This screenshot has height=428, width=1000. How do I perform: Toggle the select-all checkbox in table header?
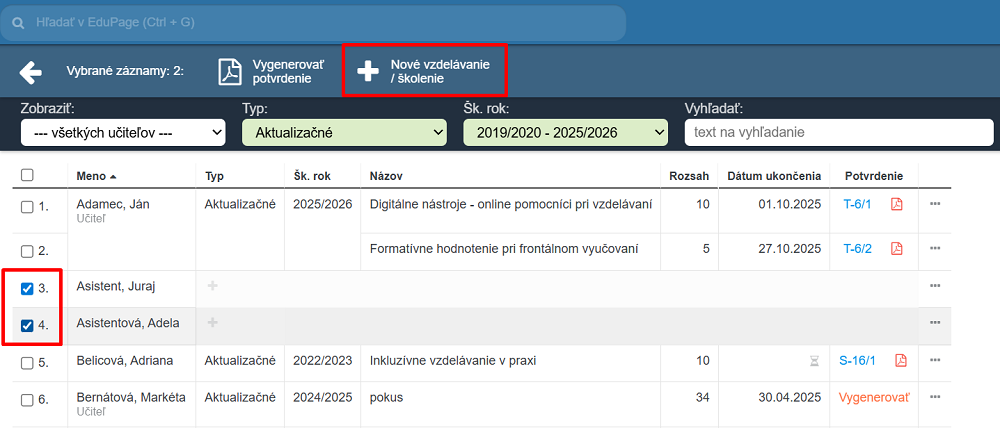pyautogui.click(x=28, y=175)
